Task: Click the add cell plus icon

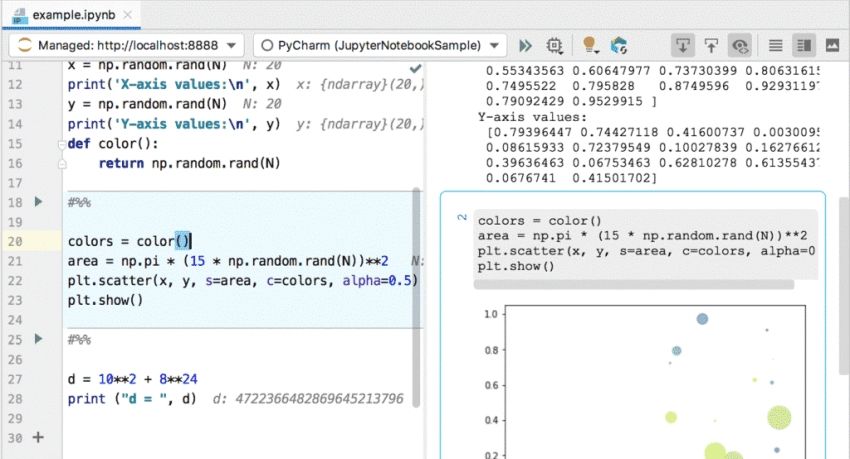Action: (39, 437)
